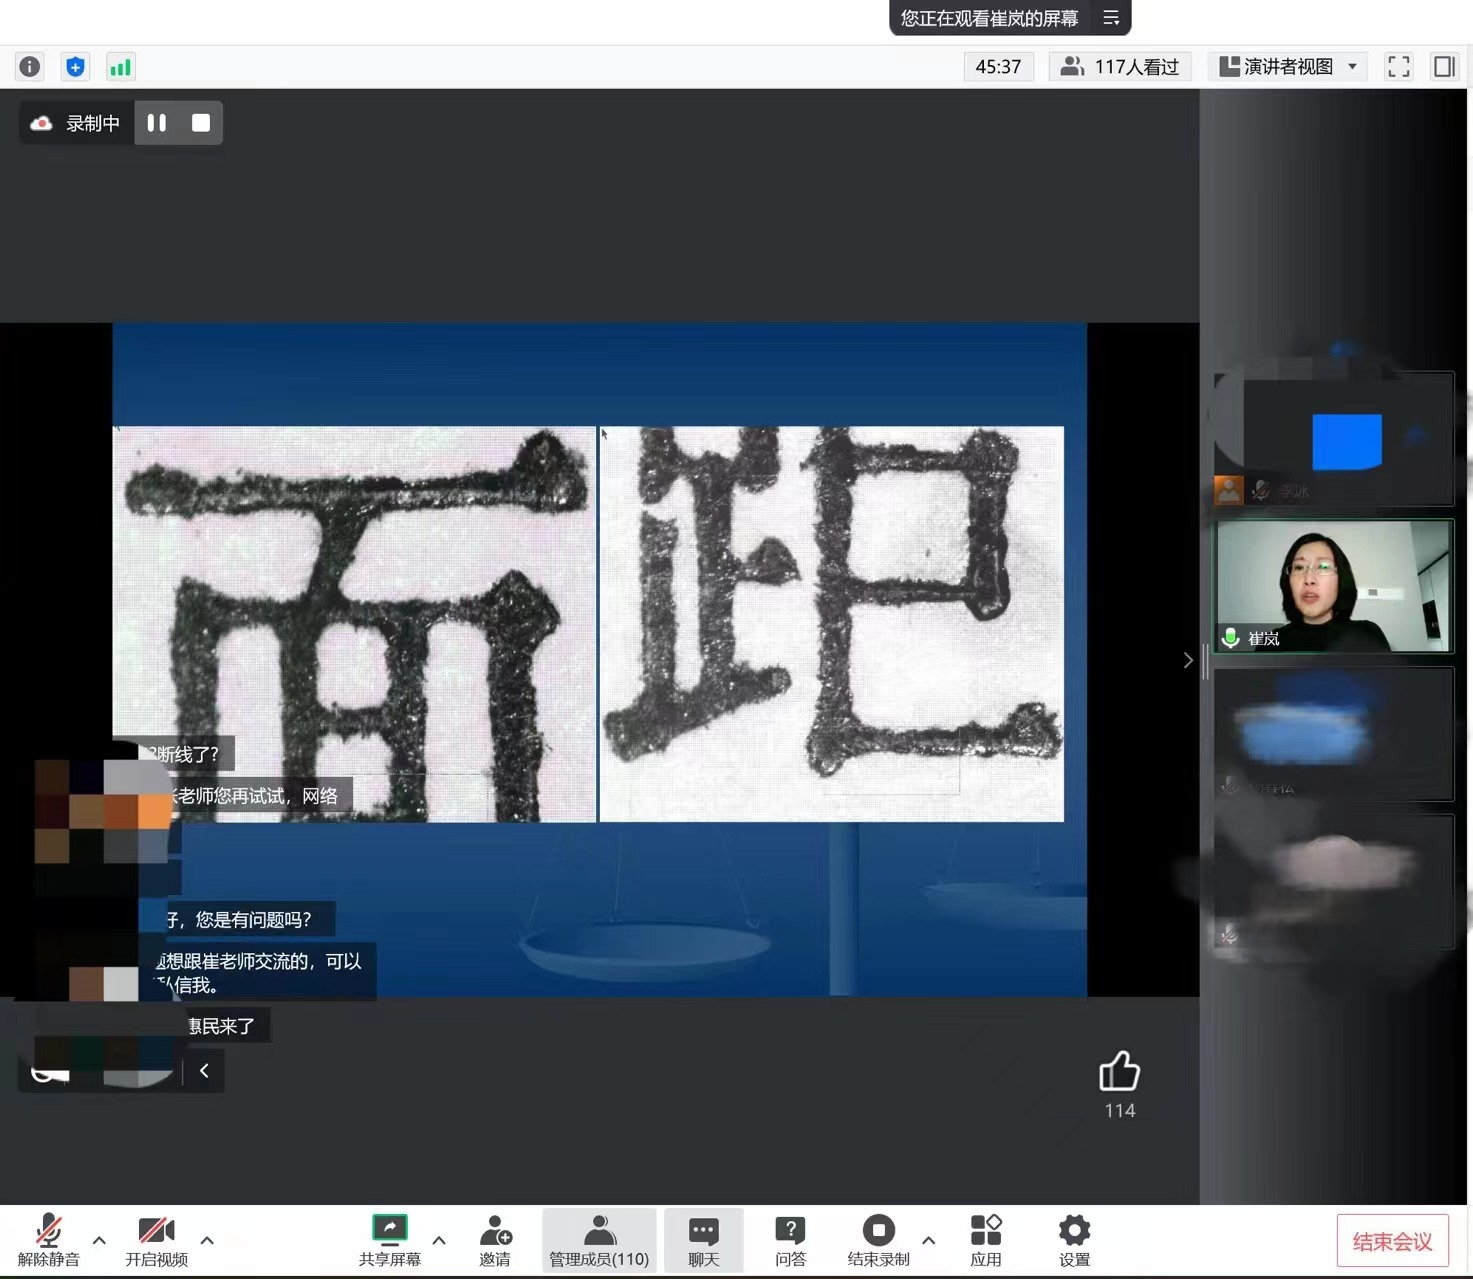Select the participant thumbnail with the blue square
The width and height of the screenshot is (1473, 1279).
[1333, 439]
